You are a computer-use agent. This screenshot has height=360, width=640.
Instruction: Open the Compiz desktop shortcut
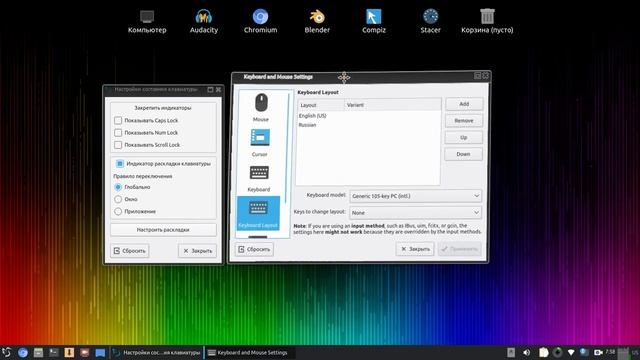pyautogui.click(x=373, y=22)
